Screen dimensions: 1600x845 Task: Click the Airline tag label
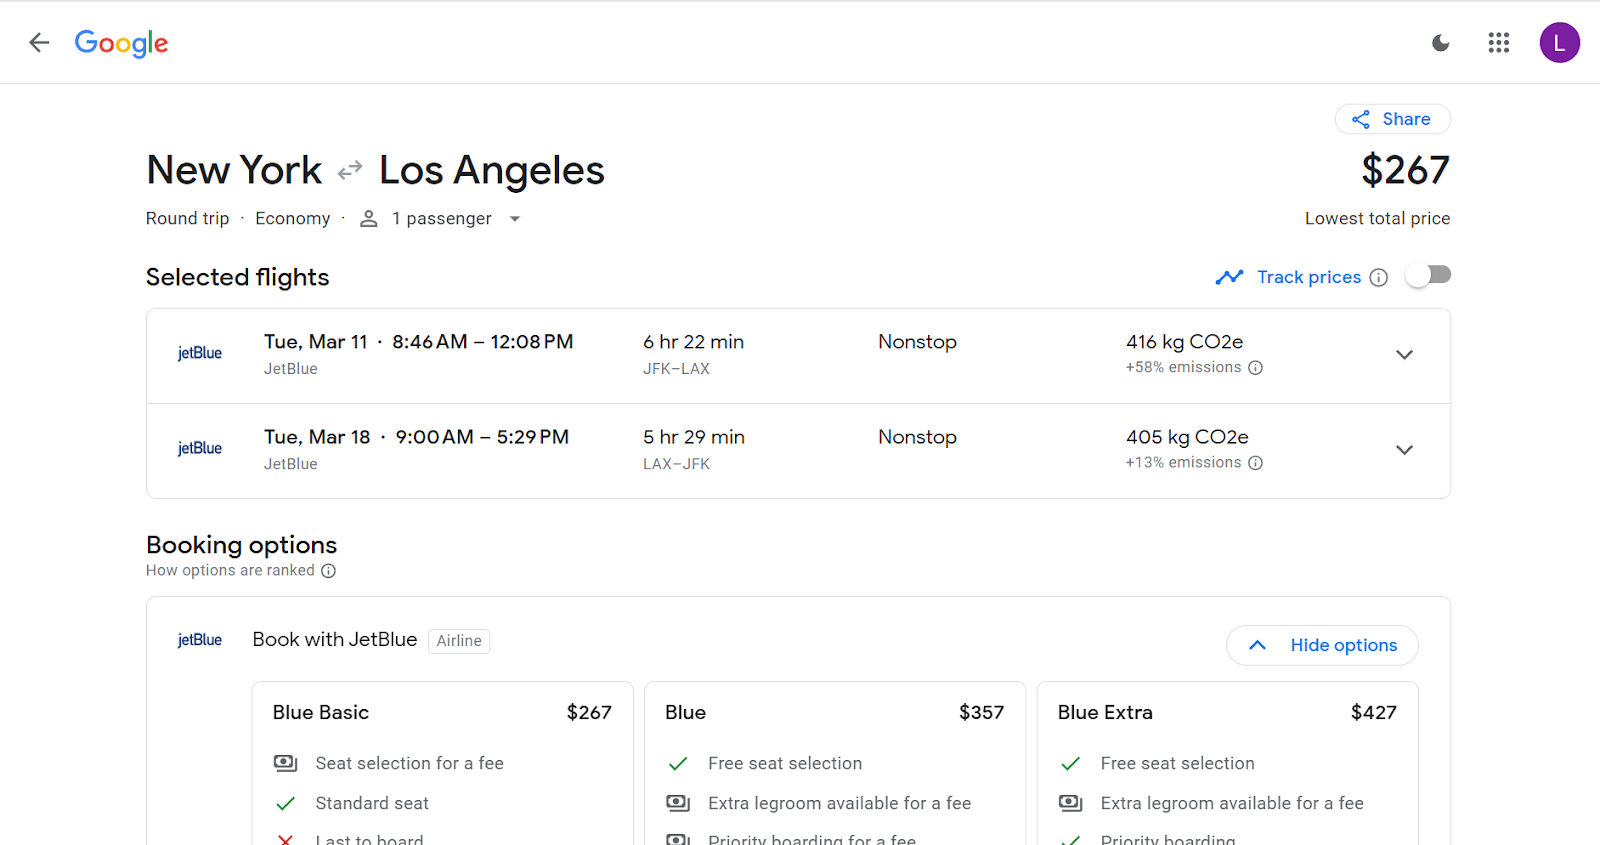(x=459, y=641)
